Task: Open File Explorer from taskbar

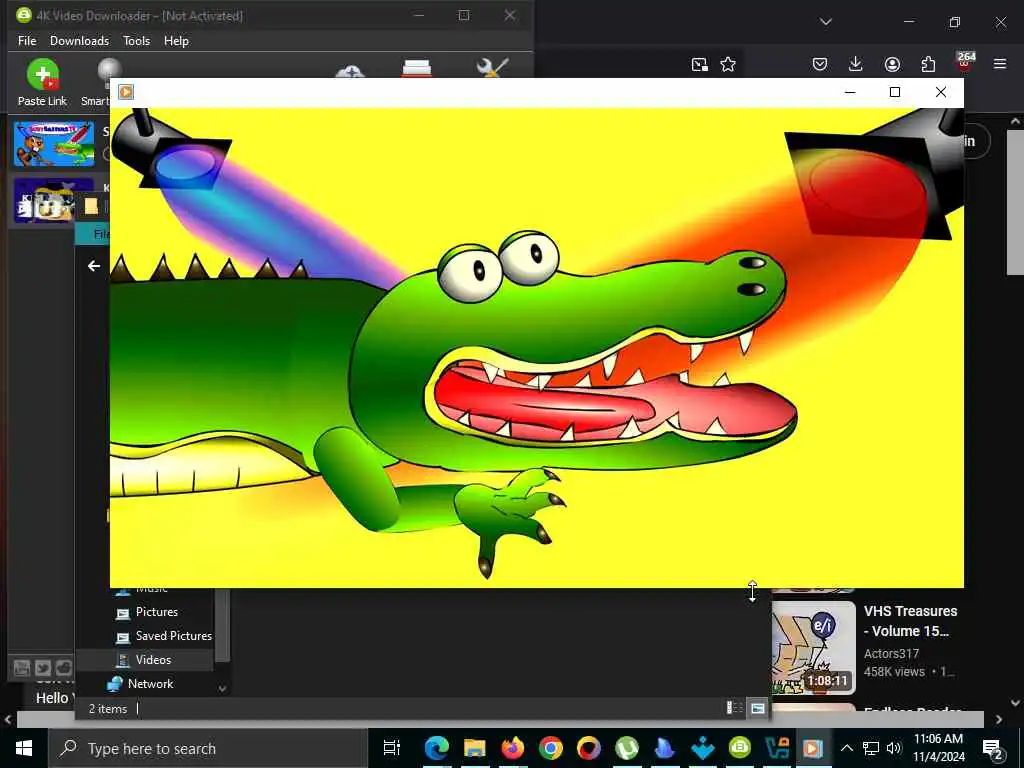Action: [x=475, y=748]
